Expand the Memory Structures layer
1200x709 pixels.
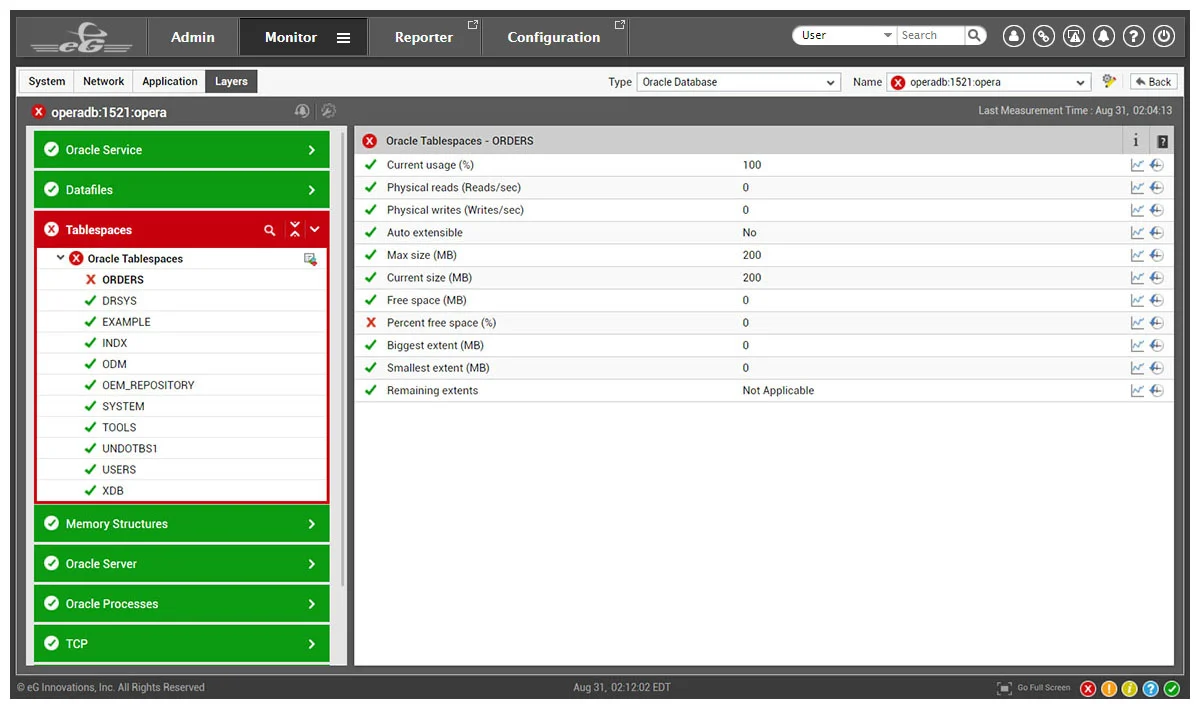[x=182, y=524]
